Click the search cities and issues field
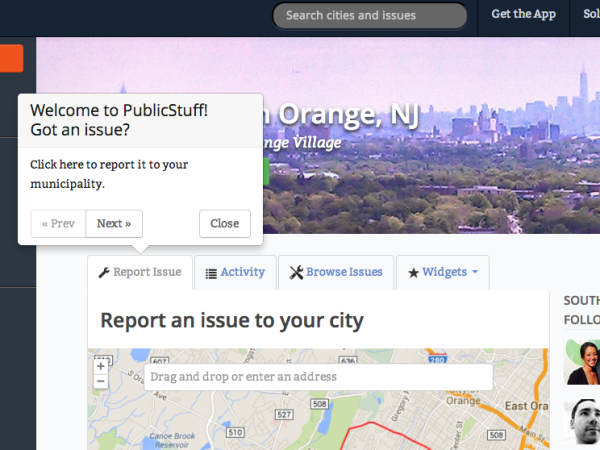 [x=370, y=15]
